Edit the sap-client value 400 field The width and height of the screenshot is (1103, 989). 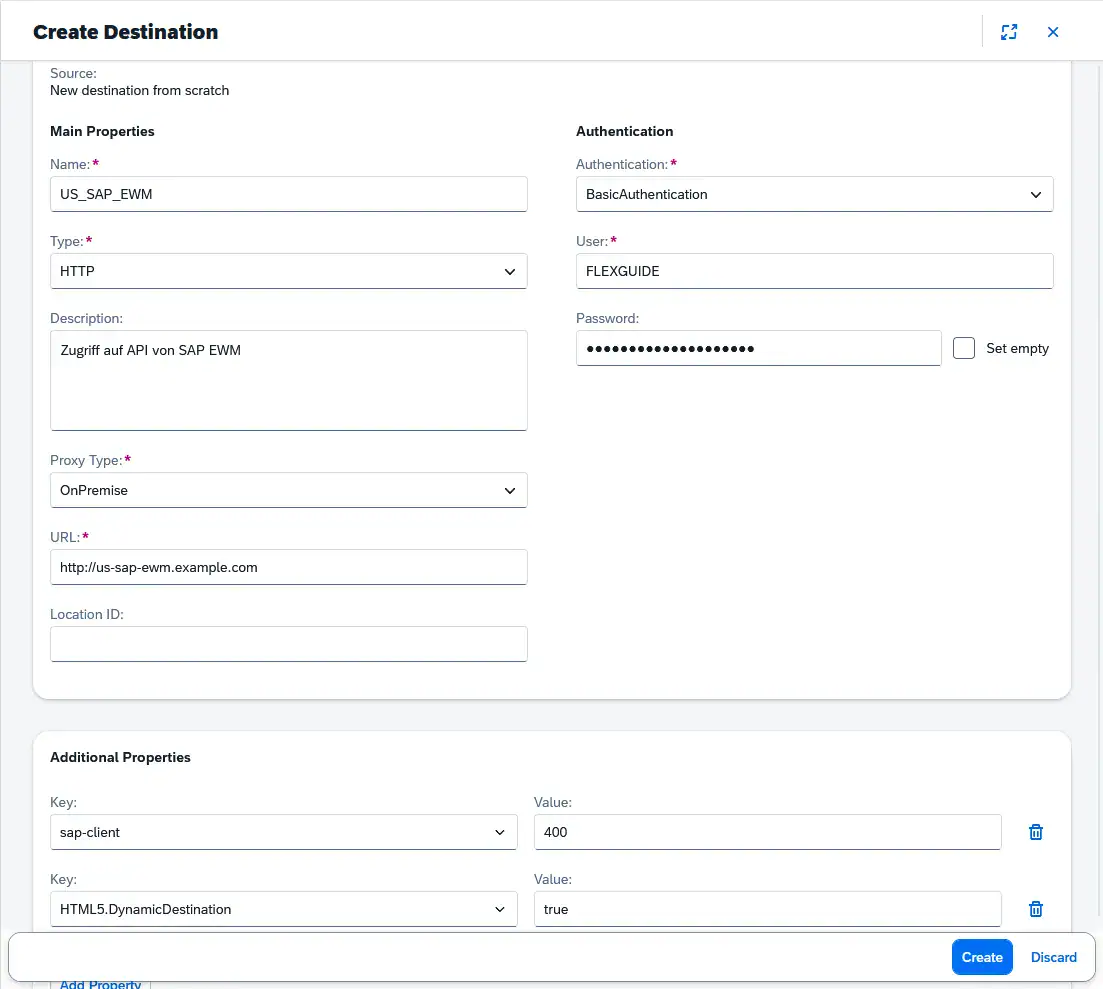click(x=767, y=832)
